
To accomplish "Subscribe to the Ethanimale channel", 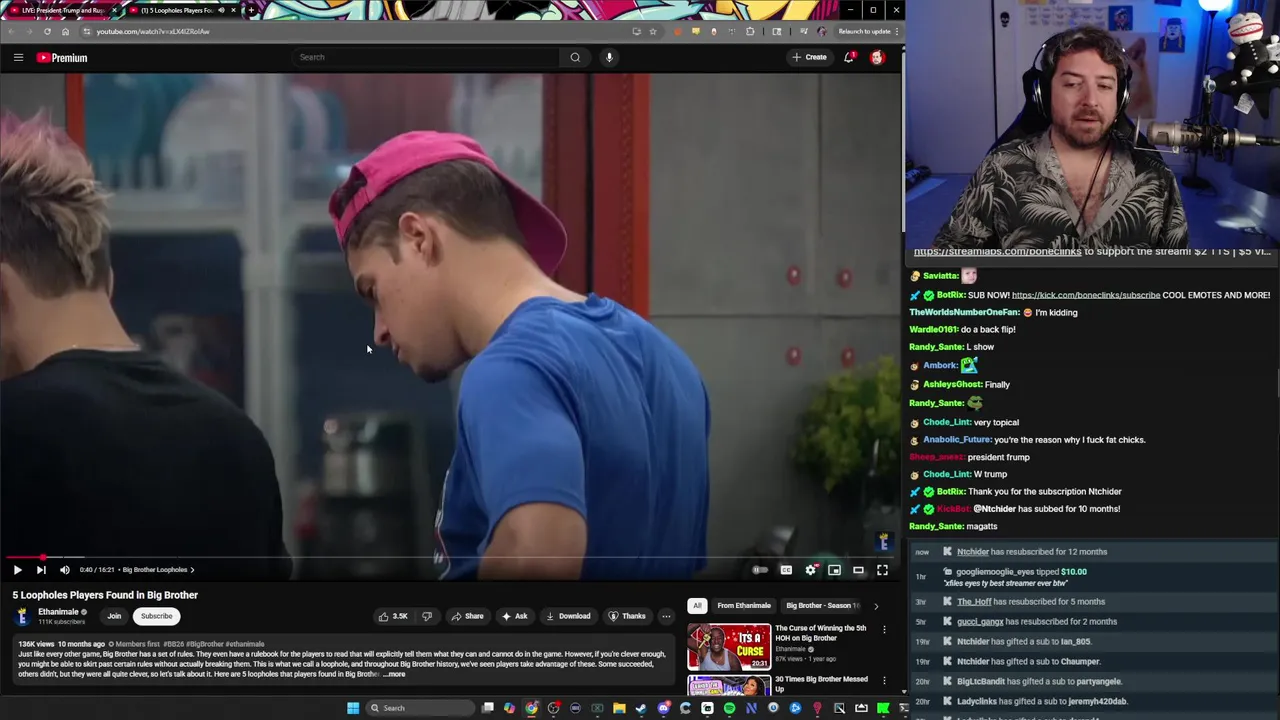I will (156, 616).
